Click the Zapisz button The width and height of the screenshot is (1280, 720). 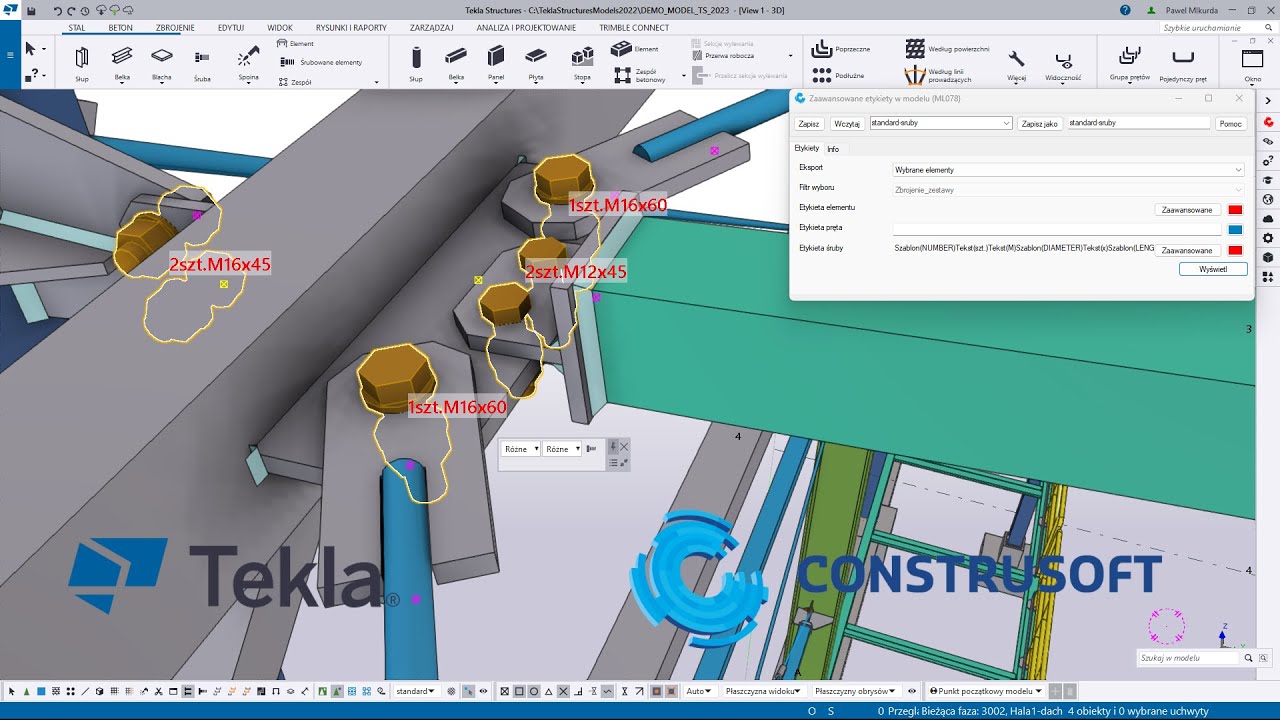809,124
